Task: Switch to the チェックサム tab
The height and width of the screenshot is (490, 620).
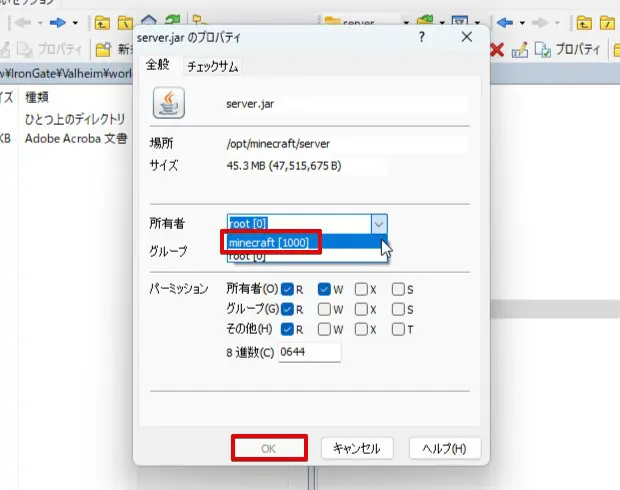Action: pyautogui.click(x=213, y=67)
